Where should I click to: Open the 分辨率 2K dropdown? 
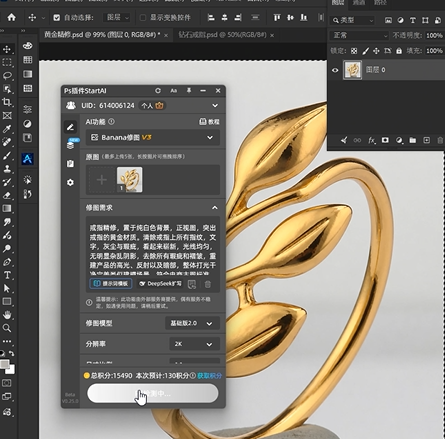[194, 344]
